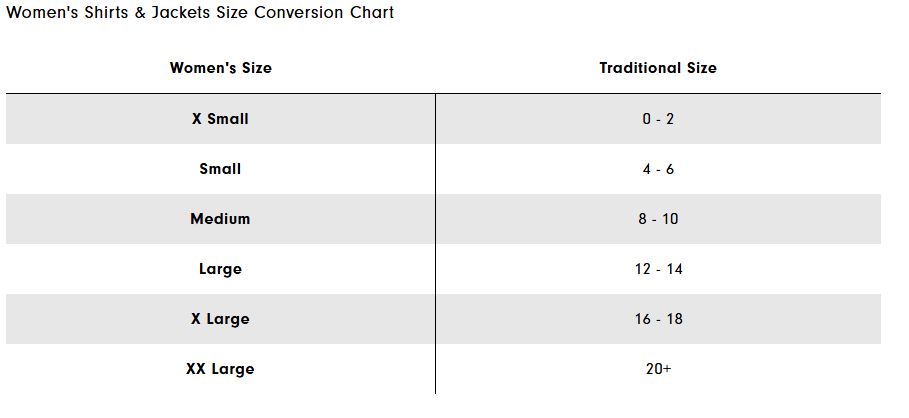Image resolution: width=909 pixels, height=418 pixels.
Task: Select the "Small" women's size cell
Action: [220, 168]
